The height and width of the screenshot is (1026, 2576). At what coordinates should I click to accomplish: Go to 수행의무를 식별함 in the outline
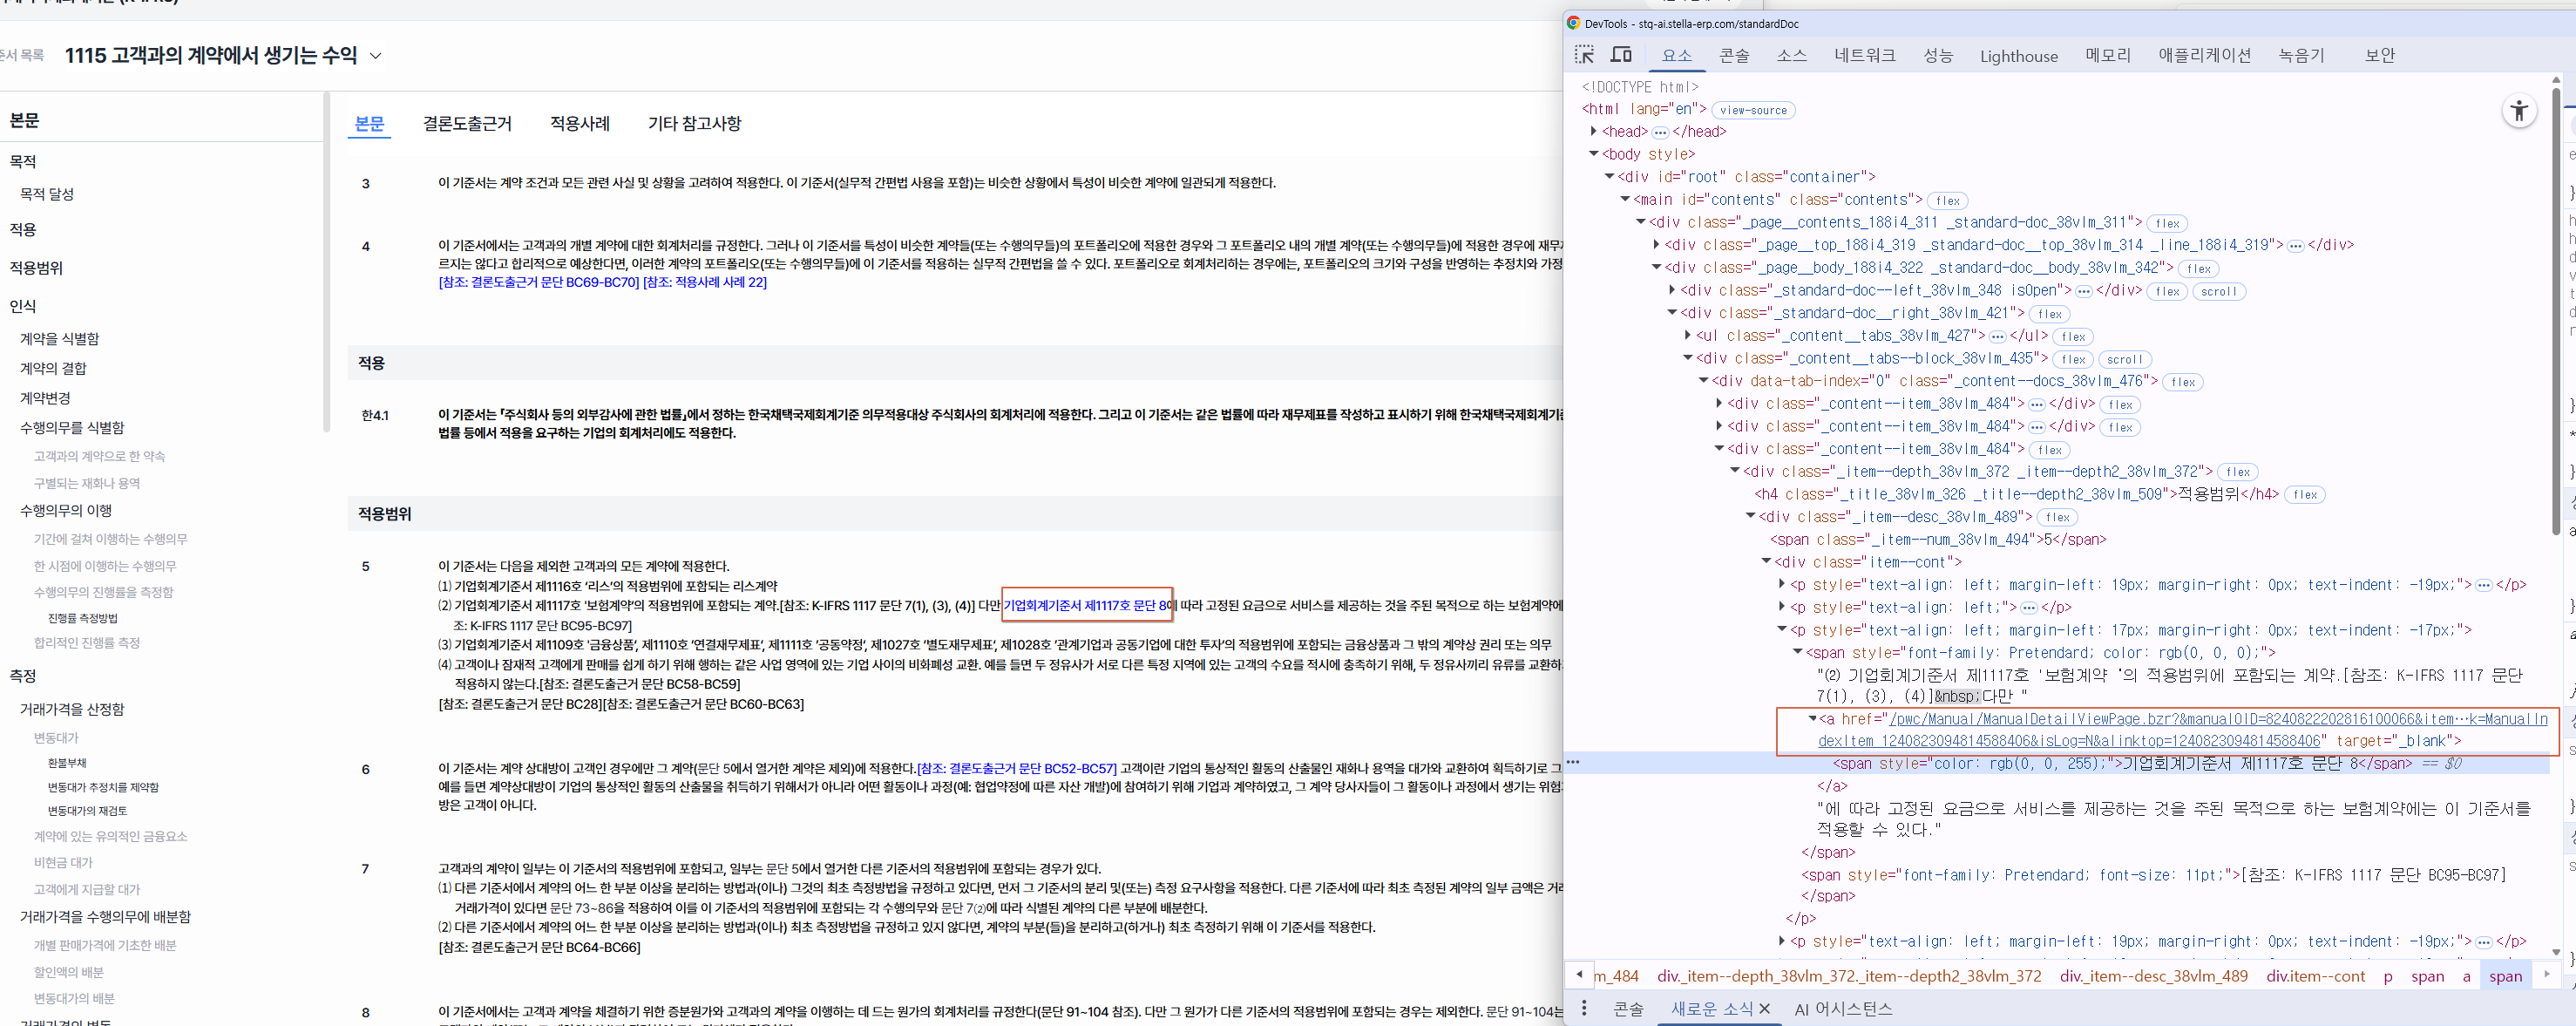coord(72,427)
